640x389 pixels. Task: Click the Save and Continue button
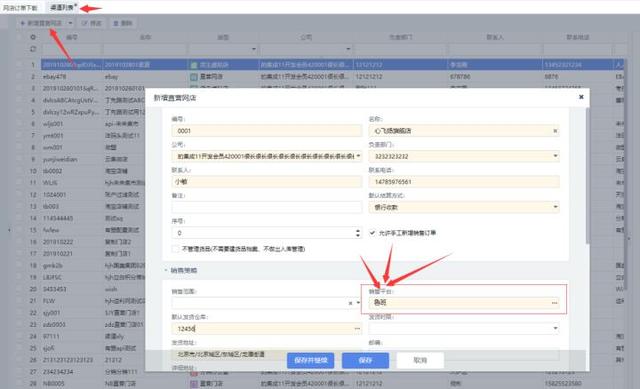(x=311, y=360)
